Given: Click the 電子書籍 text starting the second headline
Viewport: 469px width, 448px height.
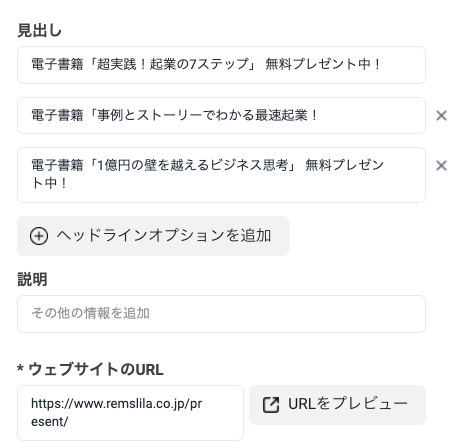Looking at the screenshot, I should (x=57, y=115).
